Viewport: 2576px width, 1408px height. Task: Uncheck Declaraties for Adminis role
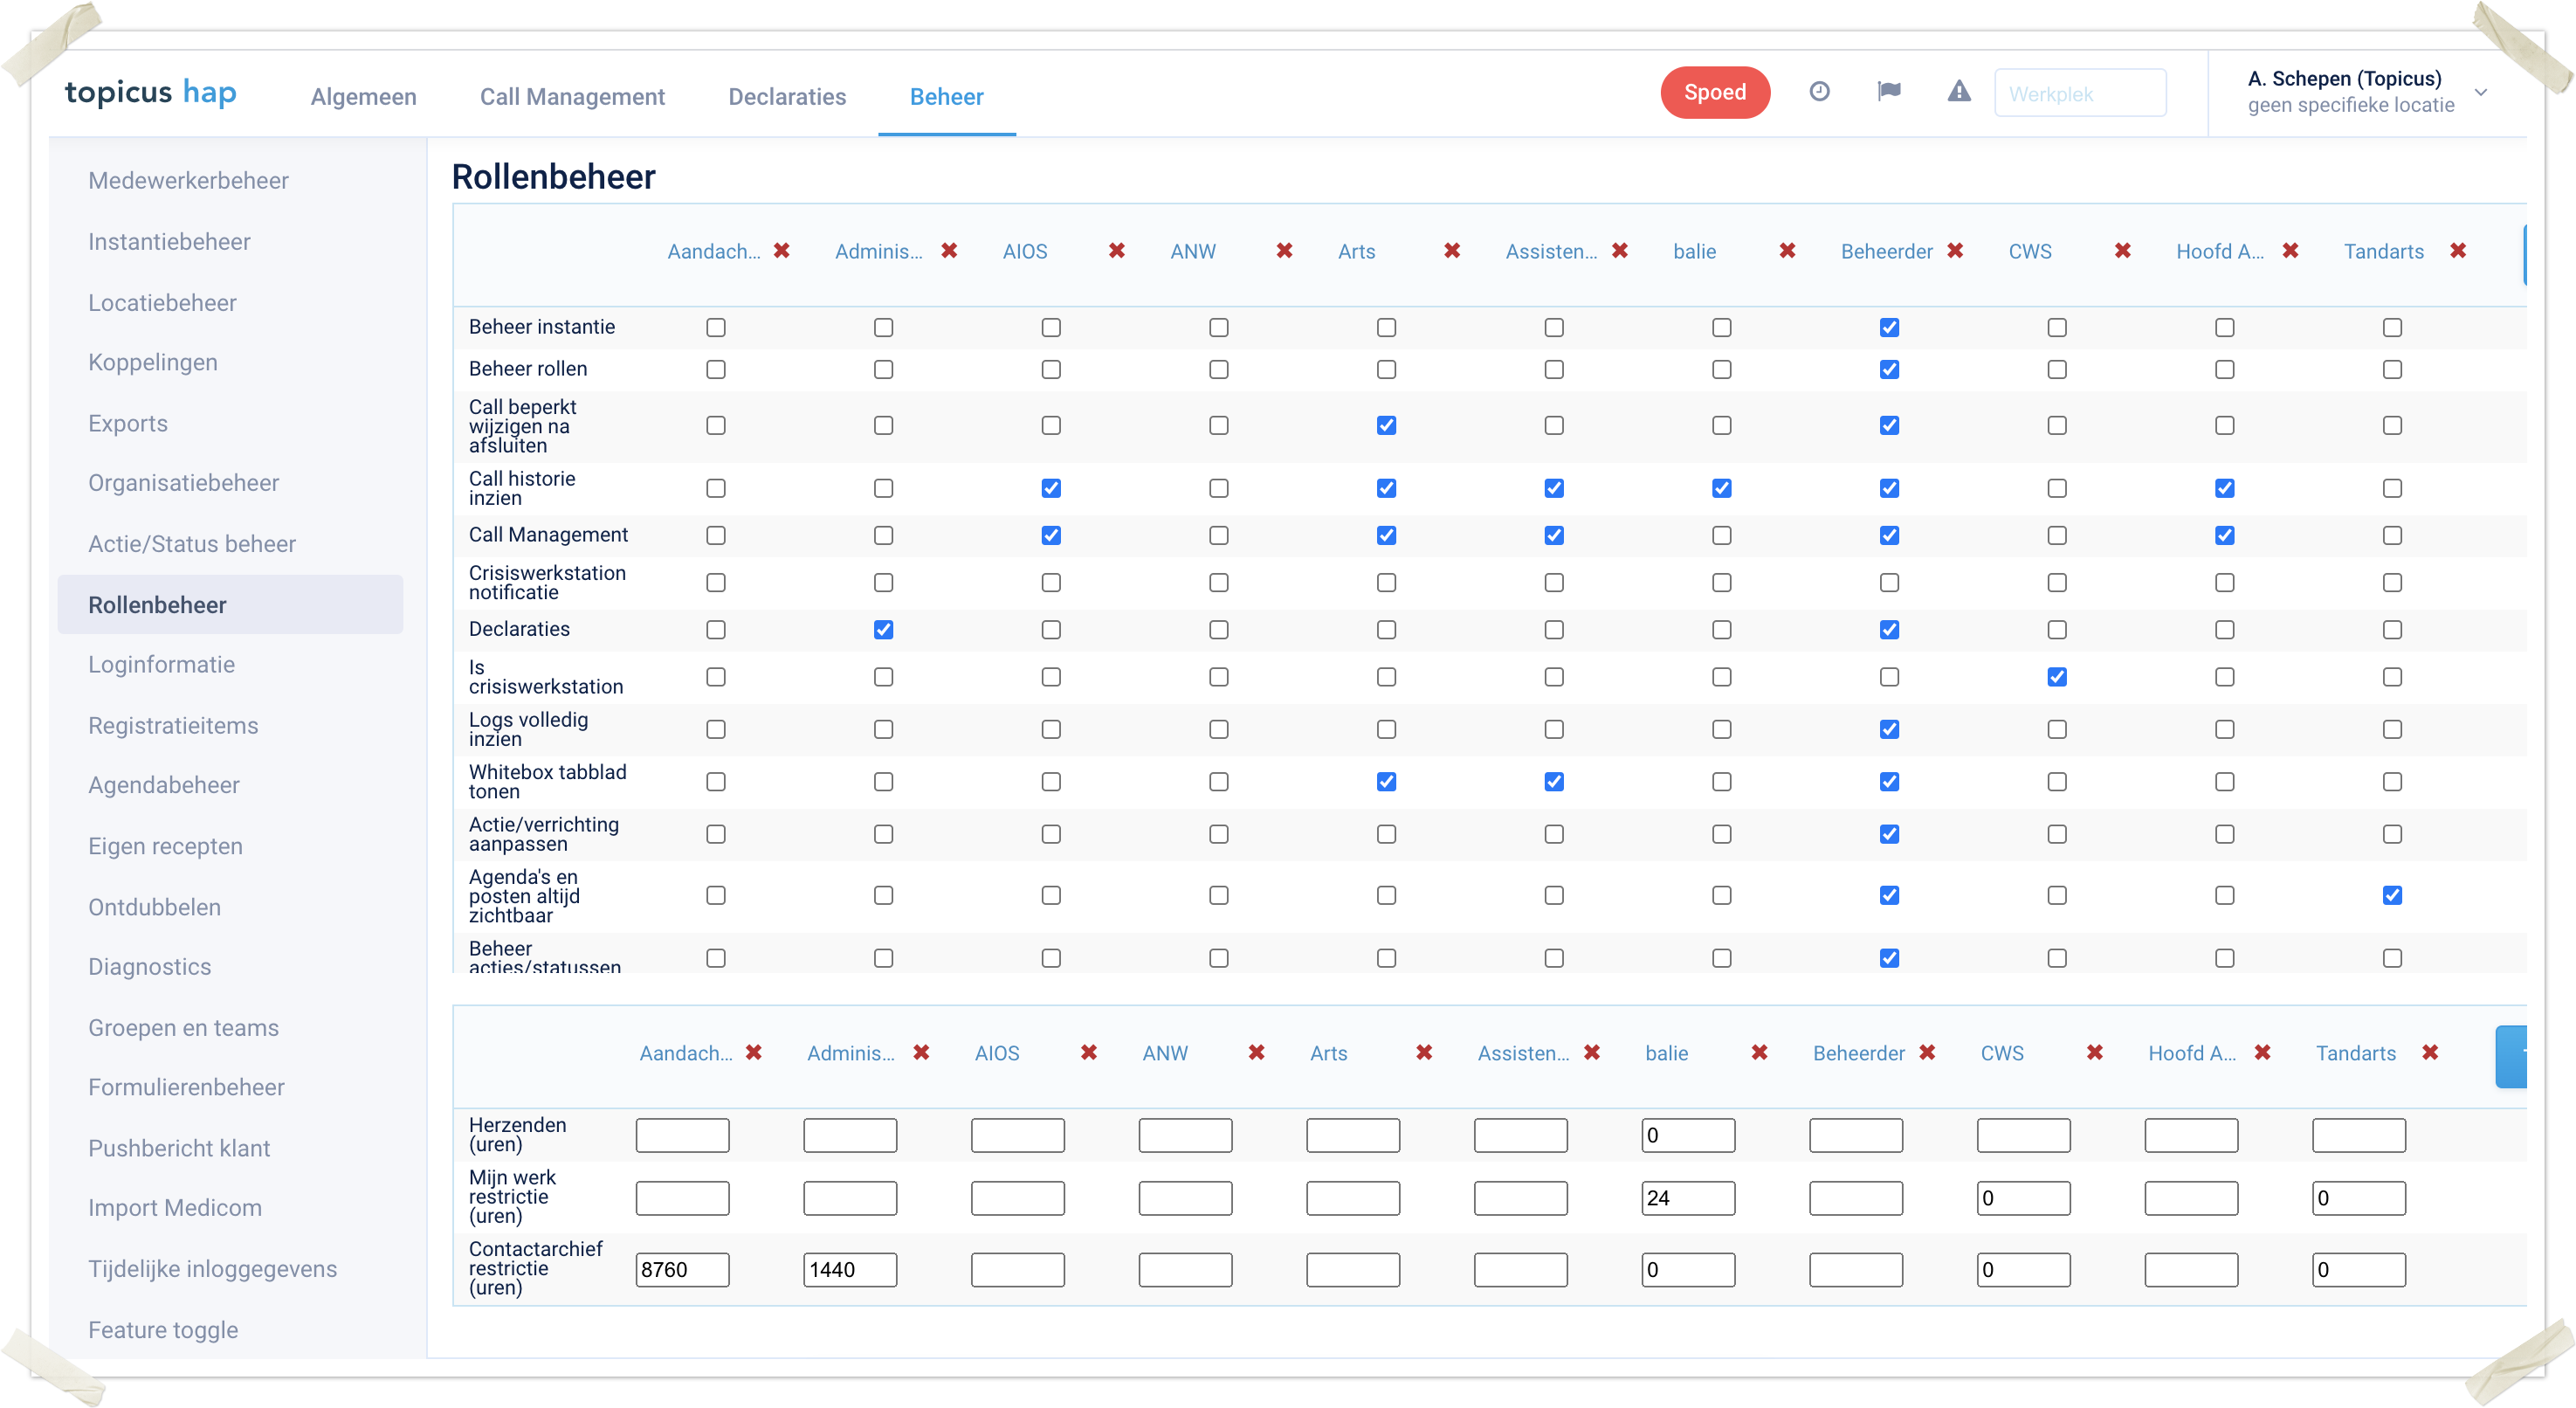(883, 630)
